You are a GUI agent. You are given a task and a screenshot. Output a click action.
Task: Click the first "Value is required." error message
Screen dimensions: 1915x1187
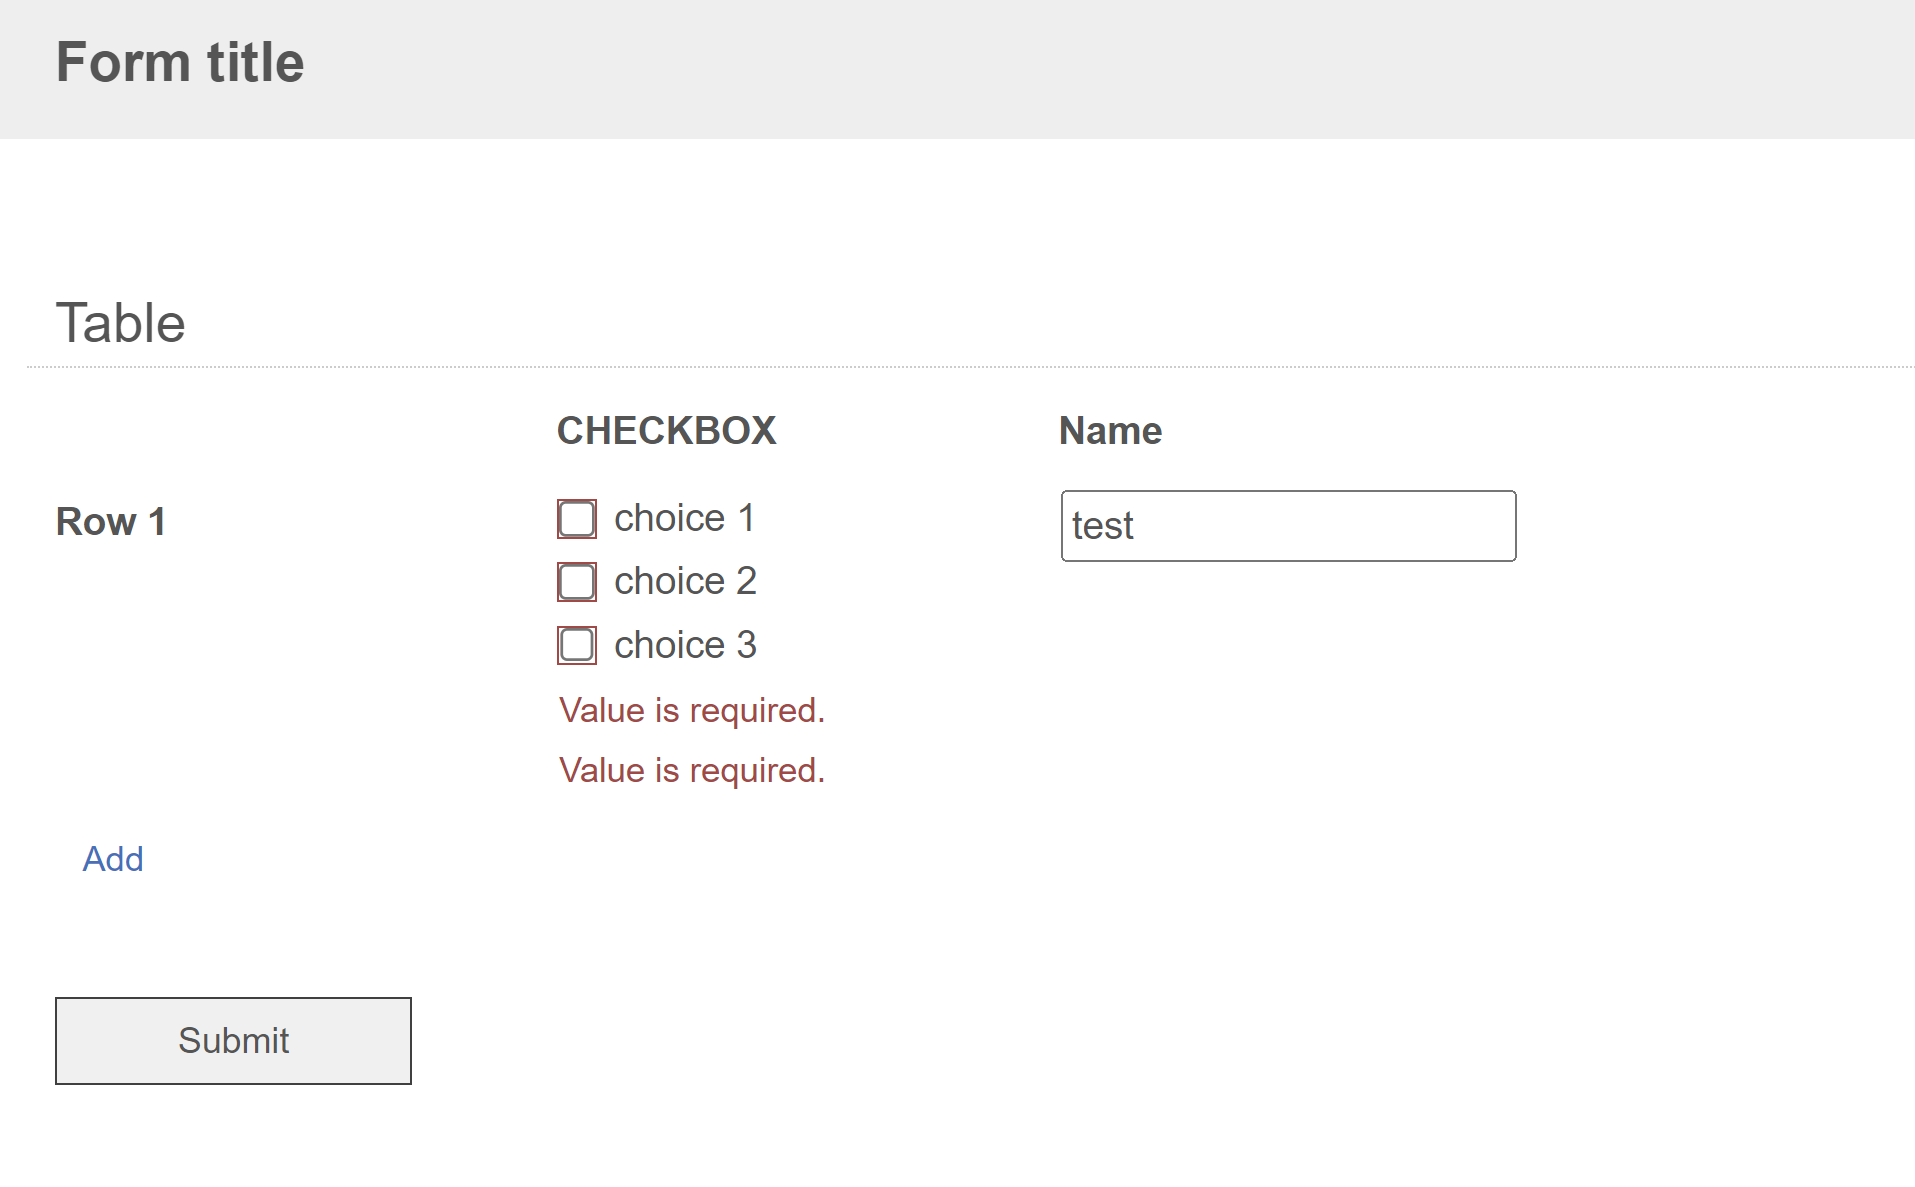click(x=691, y=711)
